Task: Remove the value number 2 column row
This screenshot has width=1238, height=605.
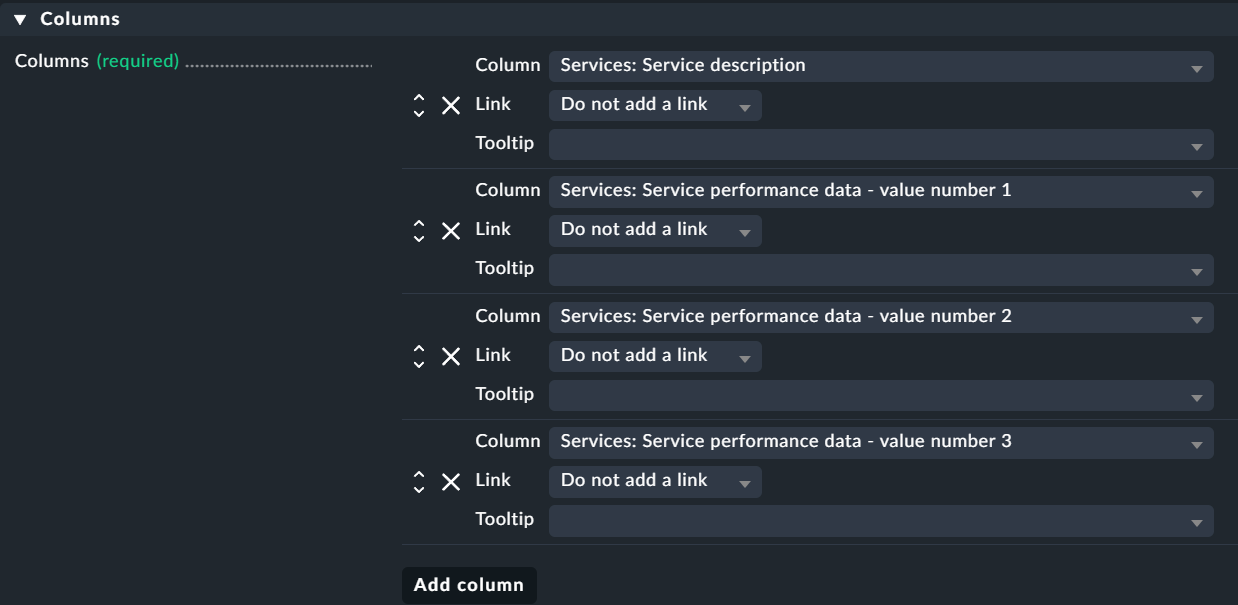Action: (x=451, y=356)
